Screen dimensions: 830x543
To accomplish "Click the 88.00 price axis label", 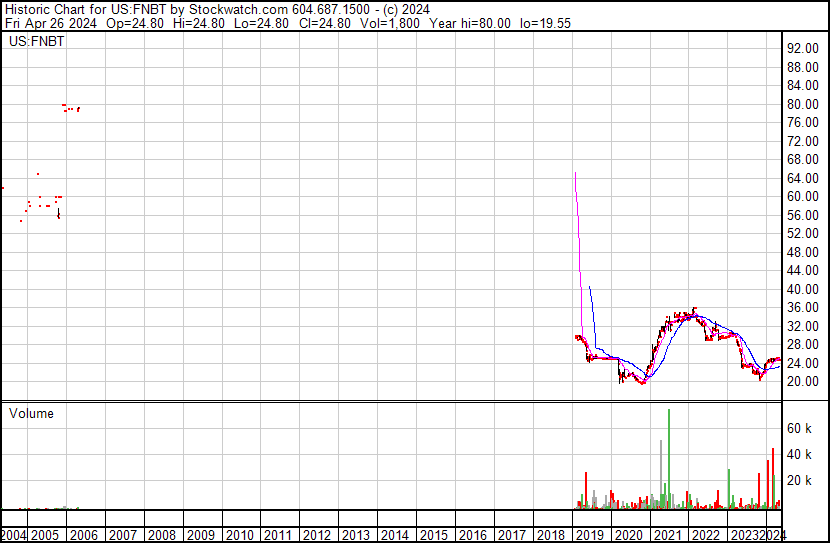I will [803, 67].
